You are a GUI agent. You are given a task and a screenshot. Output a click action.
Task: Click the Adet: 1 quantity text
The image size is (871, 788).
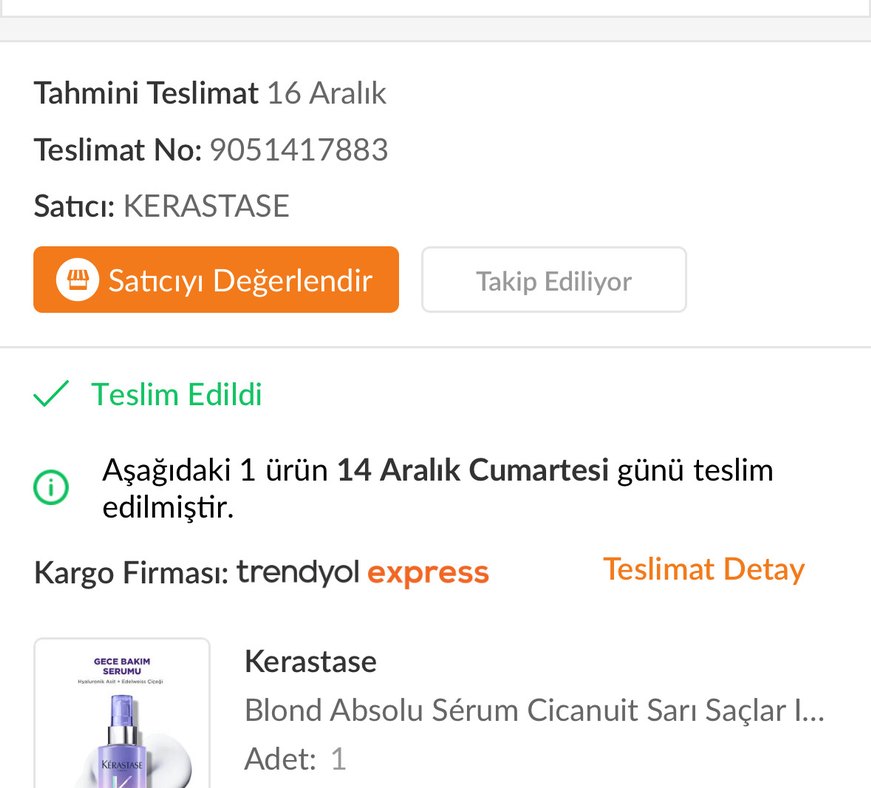295,758
